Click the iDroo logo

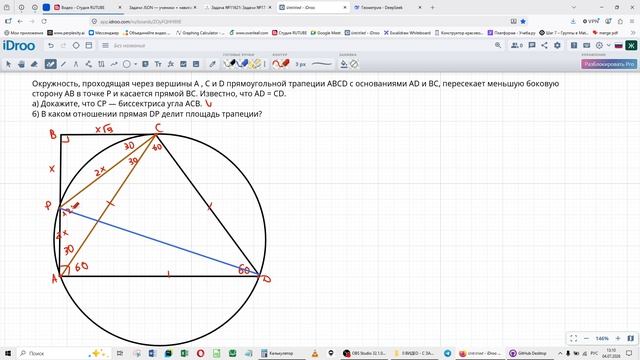(19, 46)
